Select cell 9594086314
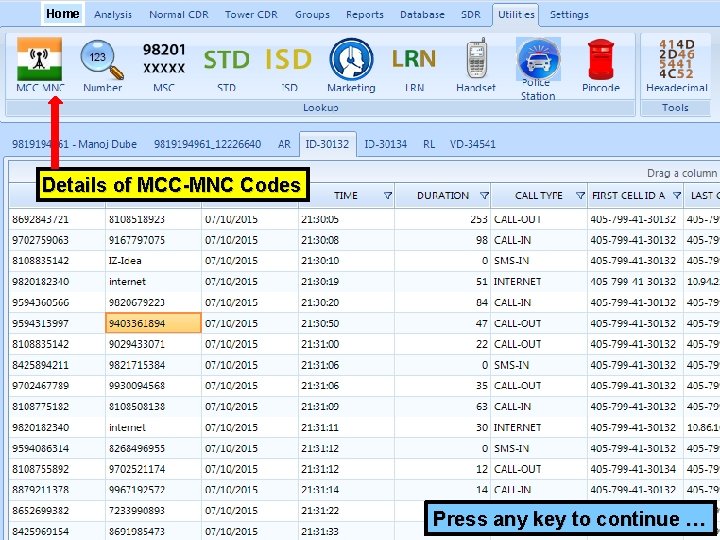This screenshot has height=540, width=720. click(x=57, y=448)
